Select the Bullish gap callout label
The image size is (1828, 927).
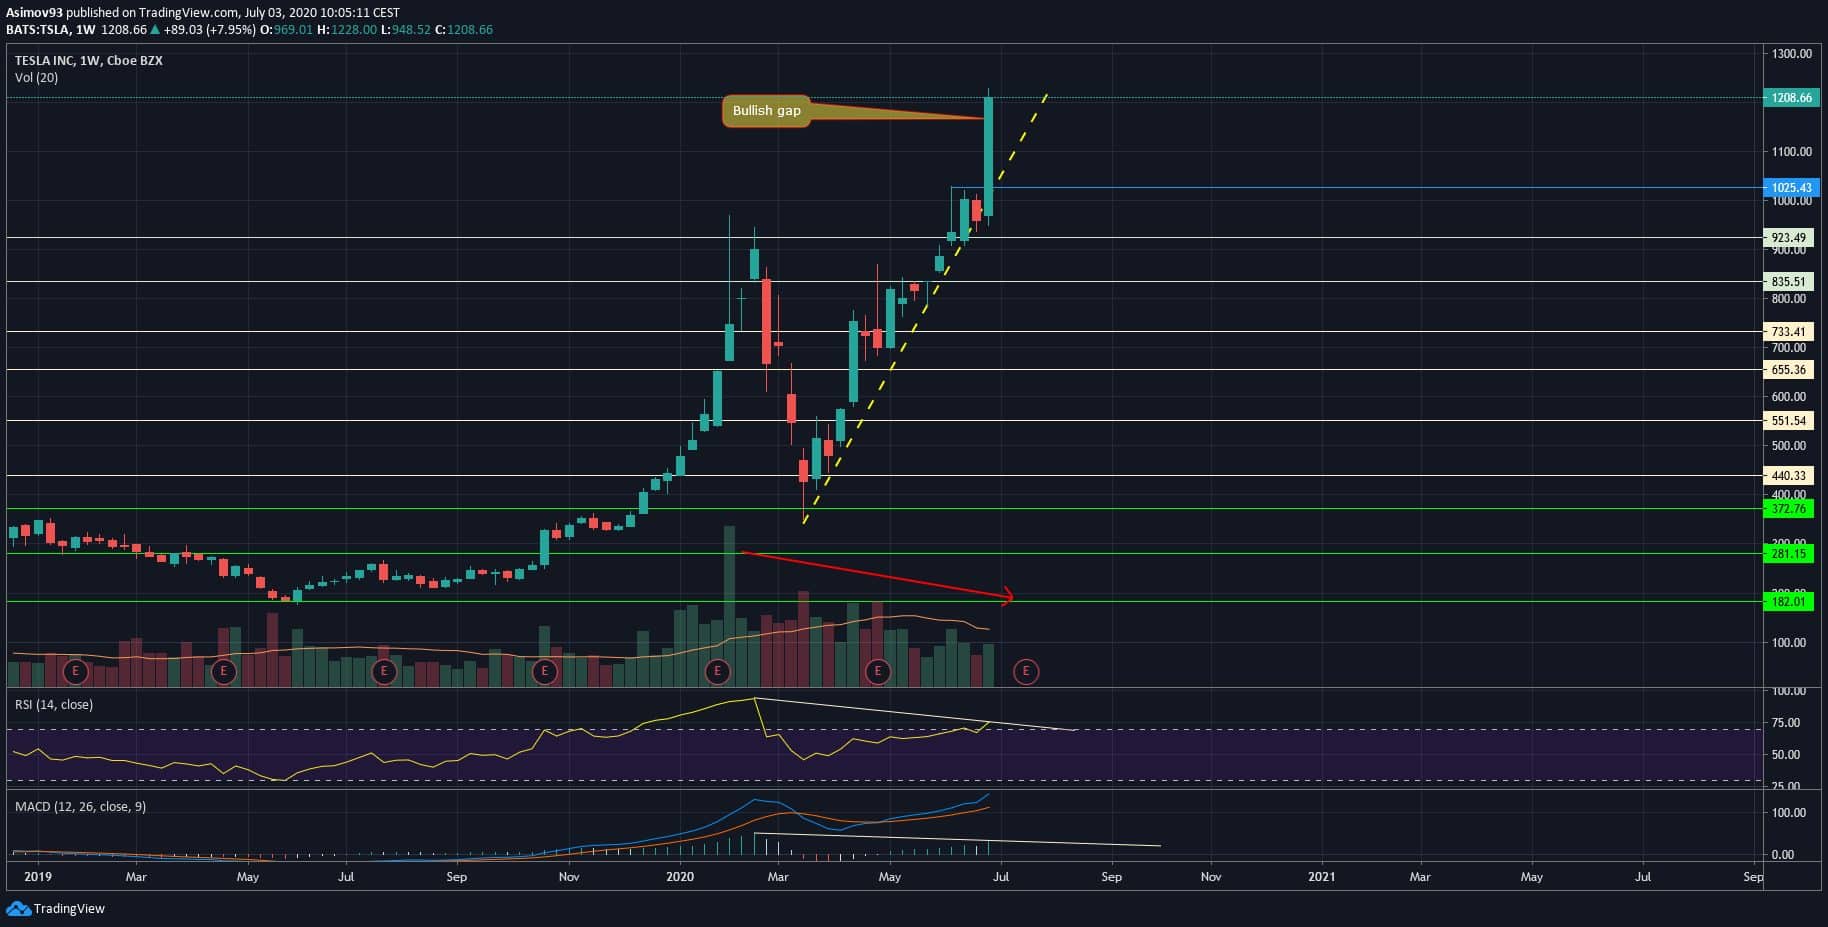tap(766, 111)
